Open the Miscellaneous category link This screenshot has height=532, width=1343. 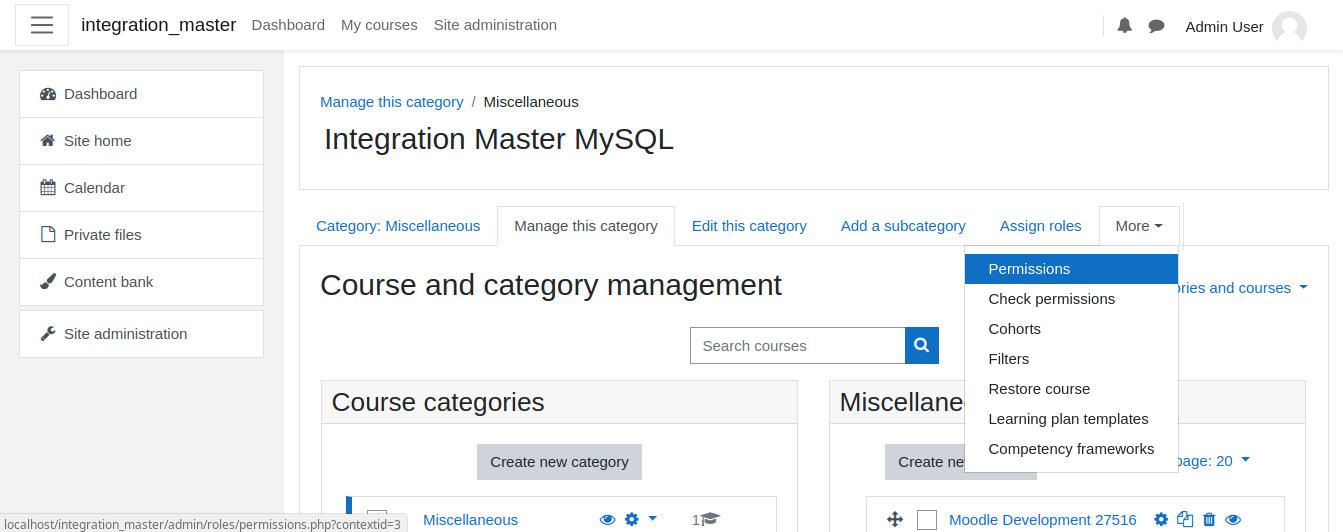[x=470, y=520]
